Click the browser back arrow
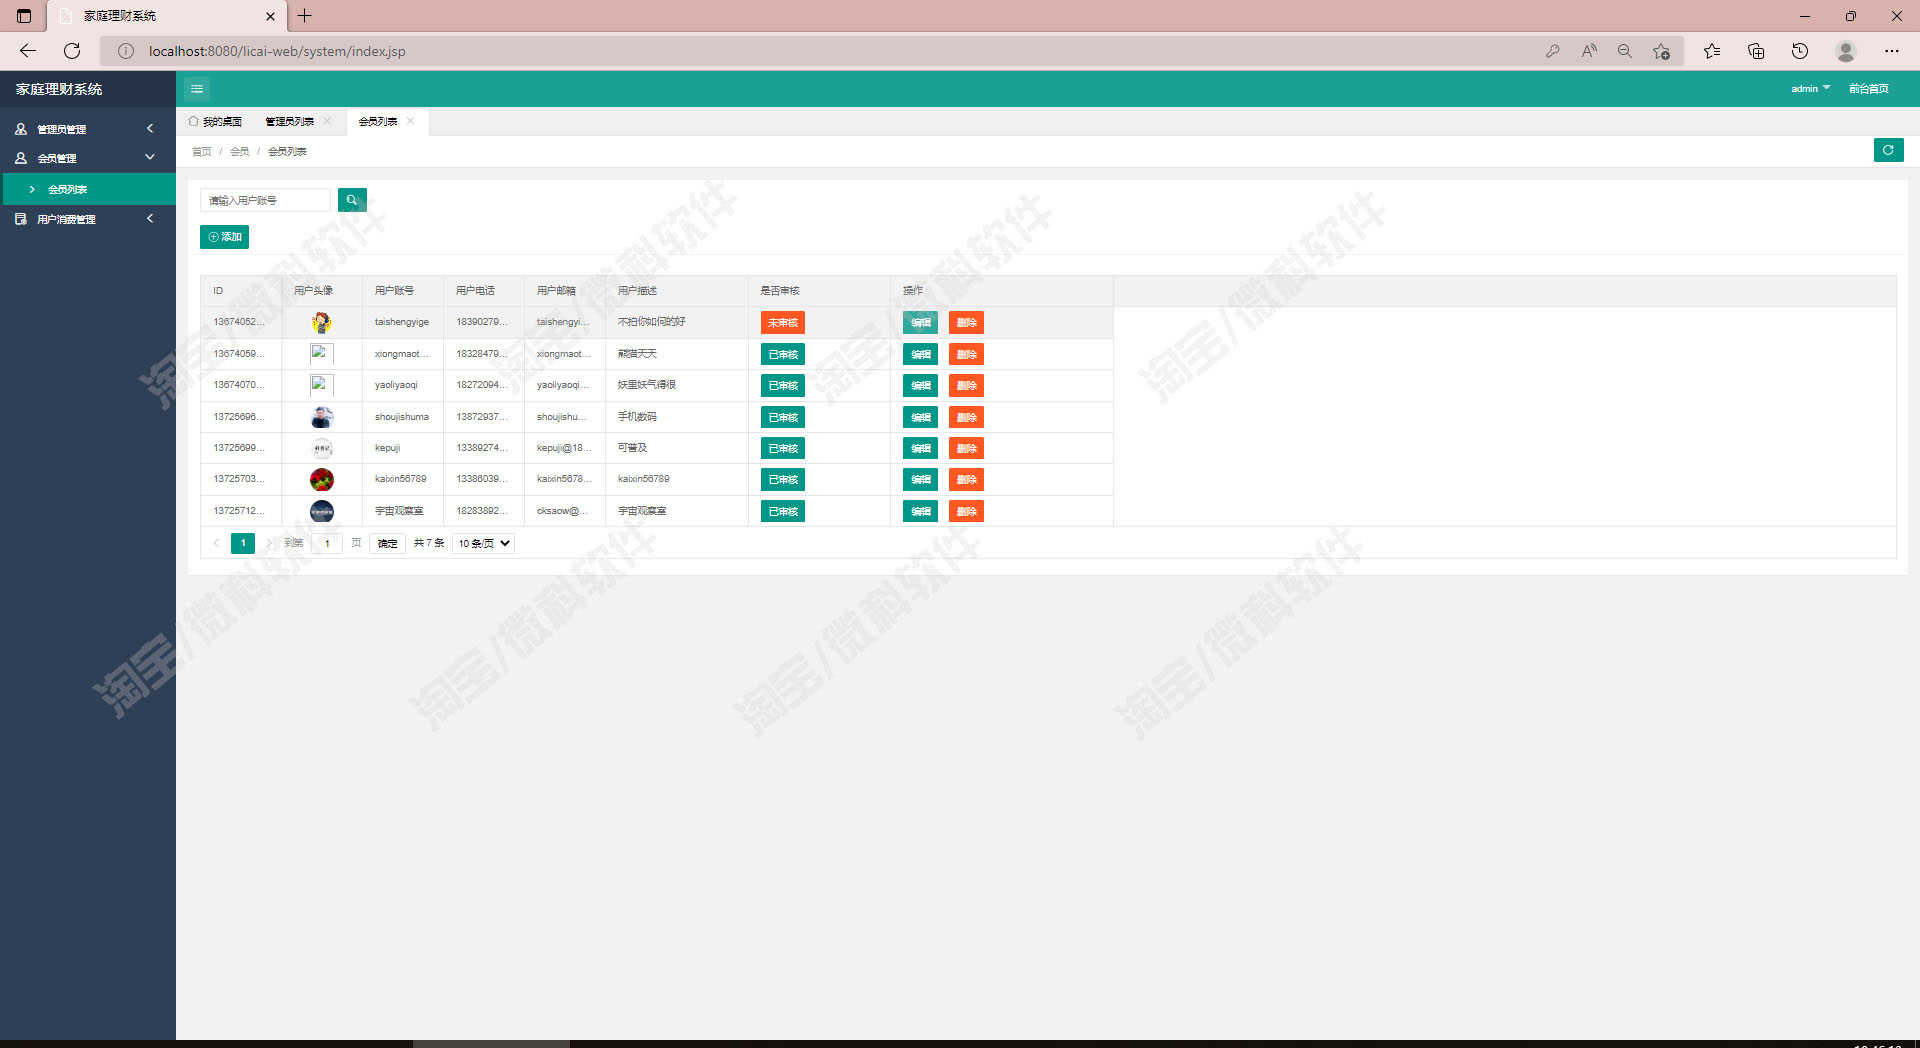The width and height of the screenshot is (1920, 1048). point(28,51)
